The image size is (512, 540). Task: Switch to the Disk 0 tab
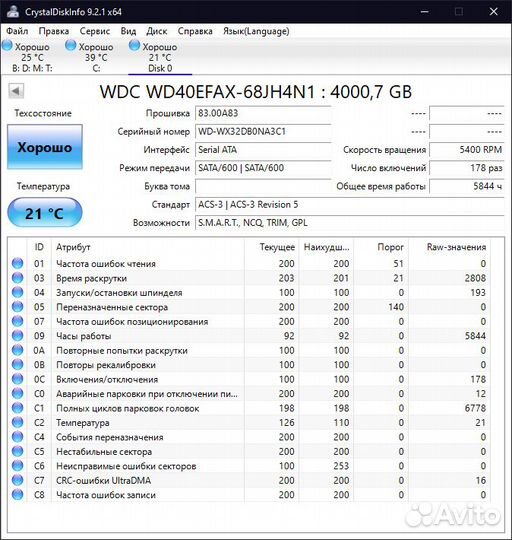click(160, 57)
